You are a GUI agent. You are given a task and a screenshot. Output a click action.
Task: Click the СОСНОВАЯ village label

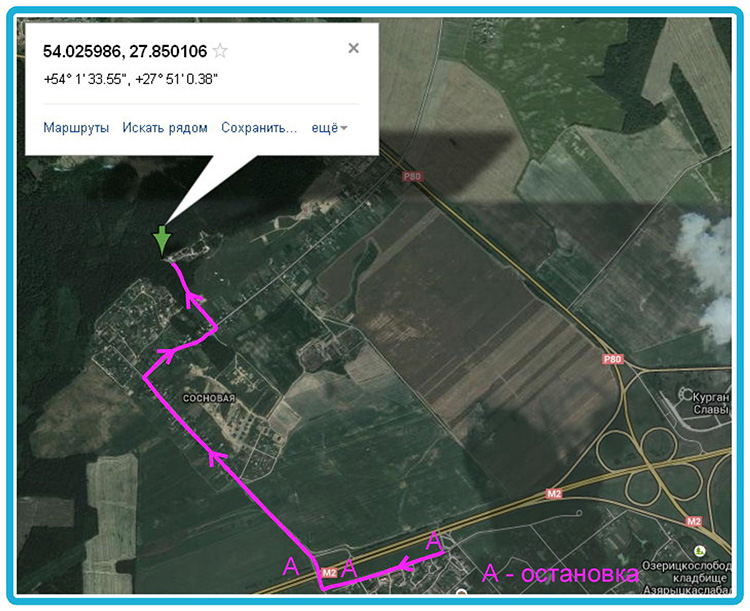(209, 398)
